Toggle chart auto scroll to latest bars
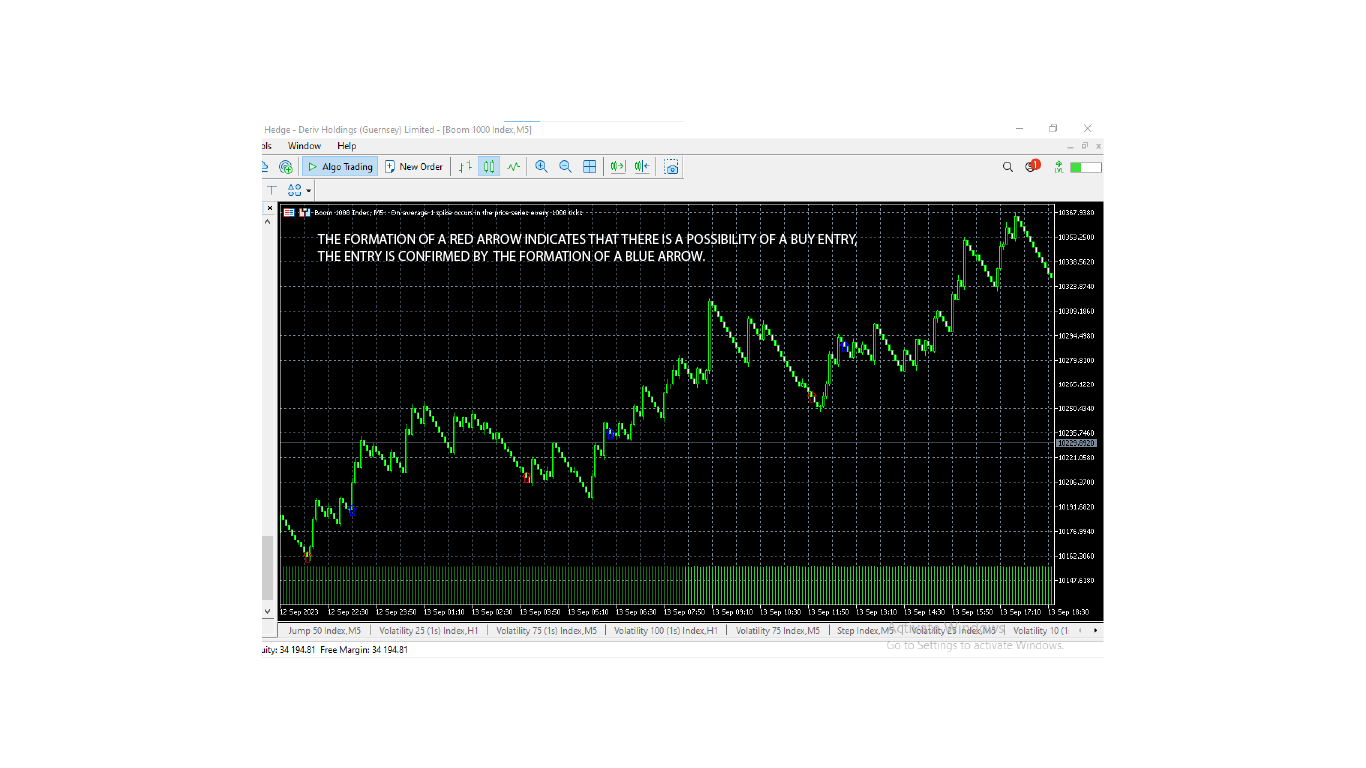Image resolution: width=1366 pixels, height=768 pixels. (x=617, y=166)
